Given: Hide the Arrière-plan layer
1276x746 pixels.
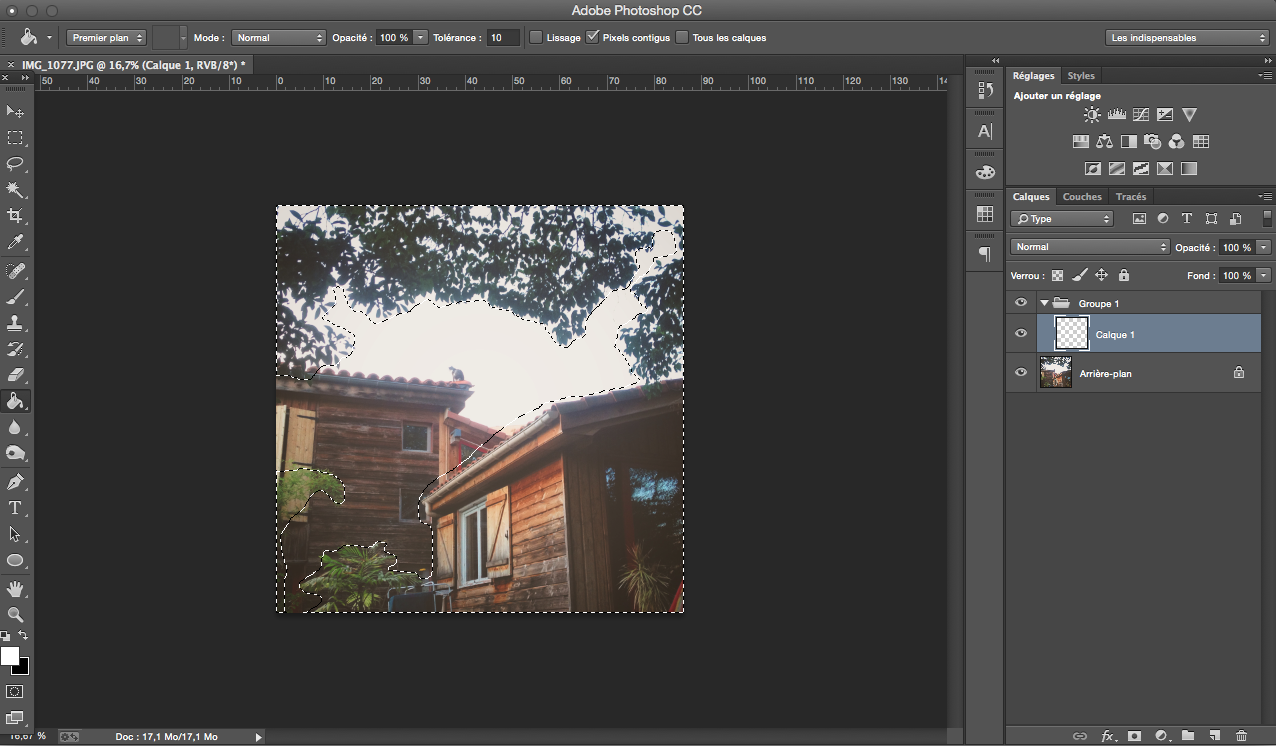Looking at the screenshot, I should click(1021, 373).
